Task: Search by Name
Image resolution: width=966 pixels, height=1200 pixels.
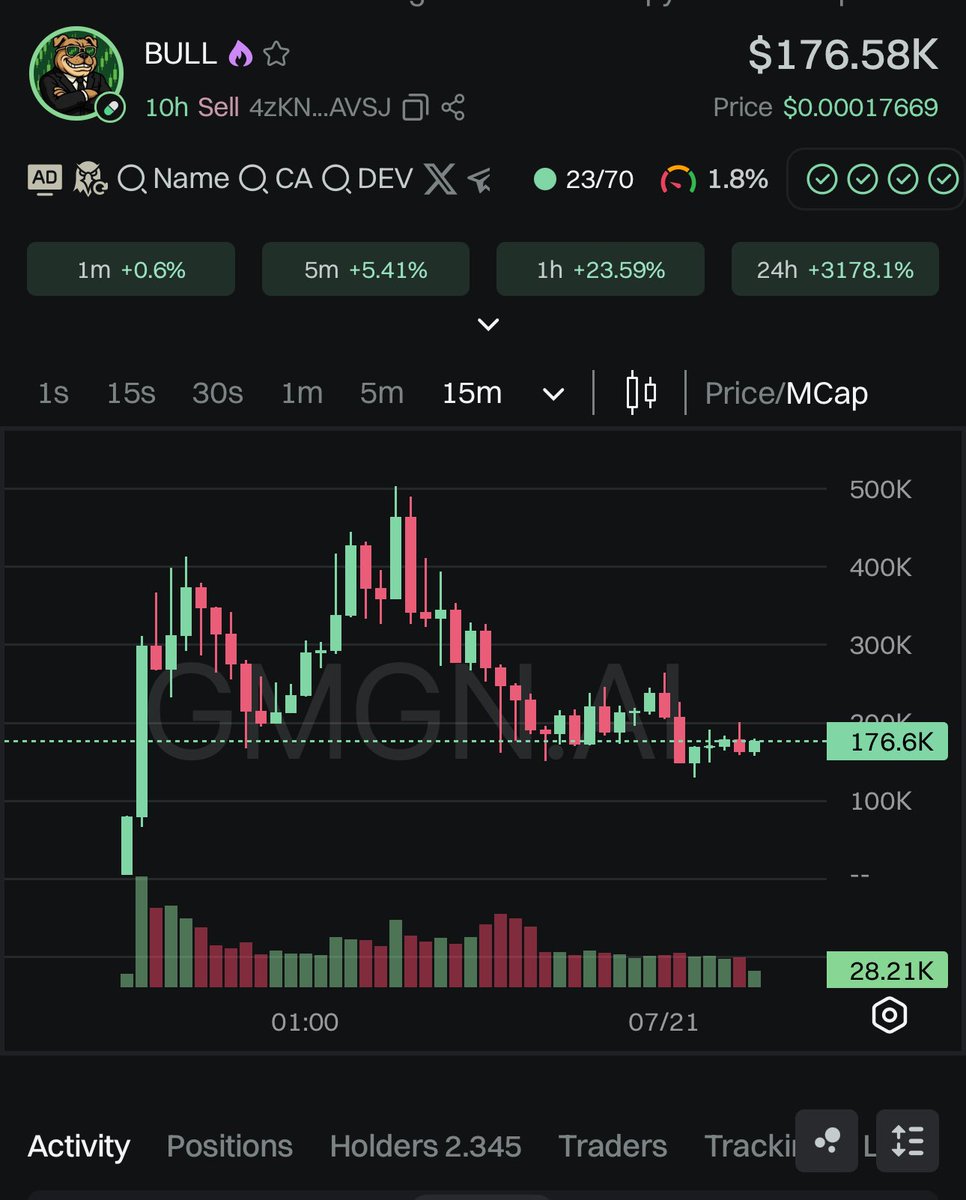Action: pyautogui.click(x=174, y=179)
